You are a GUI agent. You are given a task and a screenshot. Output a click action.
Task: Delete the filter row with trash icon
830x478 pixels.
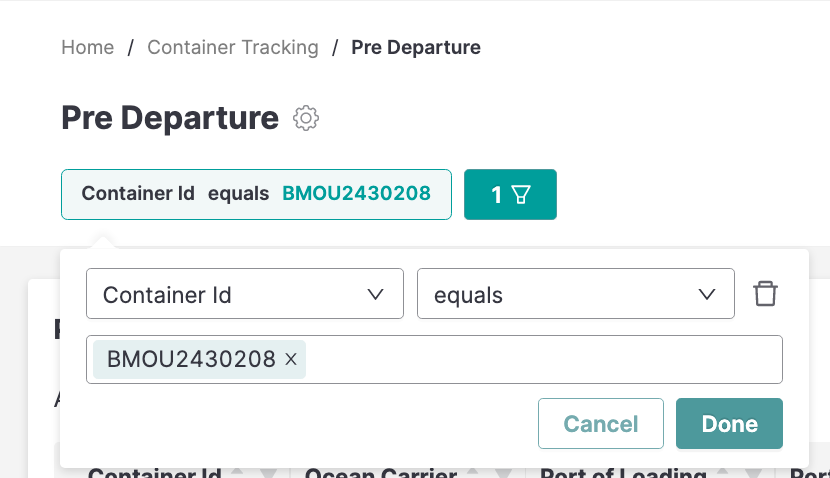point(765,294)
